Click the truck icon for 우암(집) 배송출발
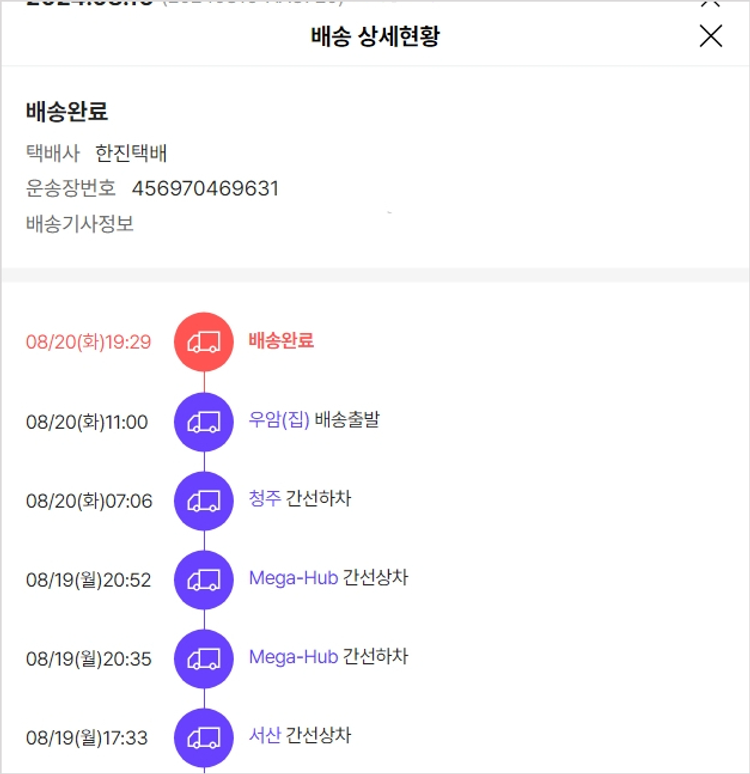 [204, 421]
